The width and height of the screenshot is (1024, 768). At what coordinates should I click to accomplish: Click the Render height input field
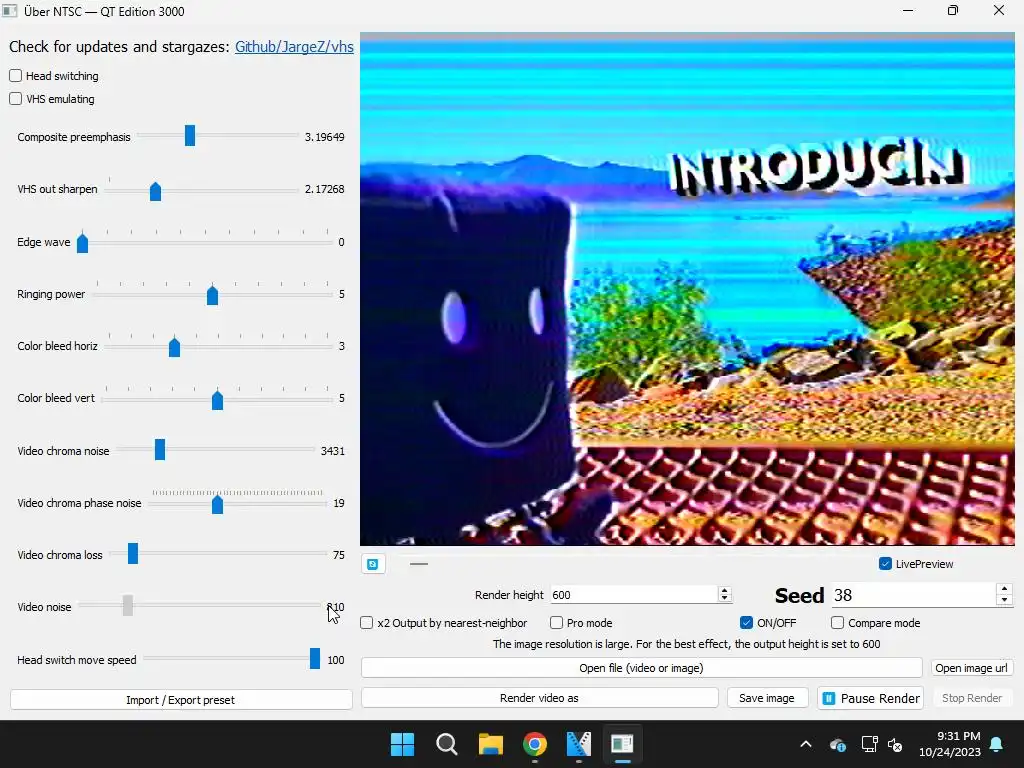pos(634,595)
